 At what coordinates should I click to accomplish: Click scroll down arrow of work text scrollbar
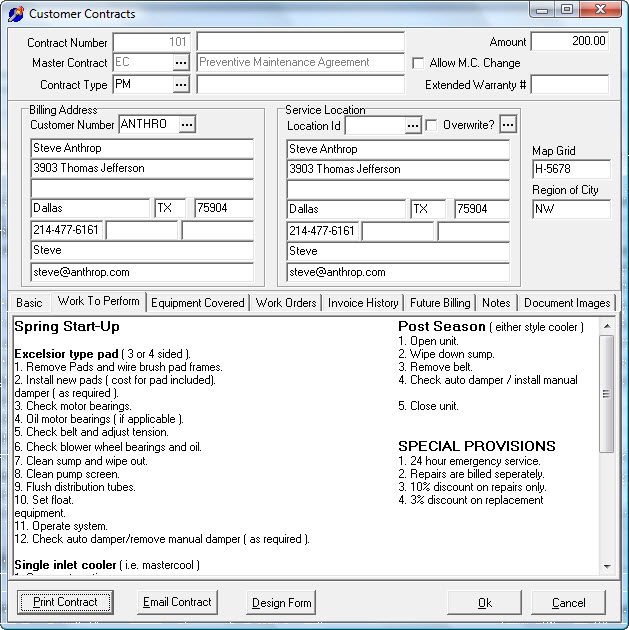[x=607, y=567]
